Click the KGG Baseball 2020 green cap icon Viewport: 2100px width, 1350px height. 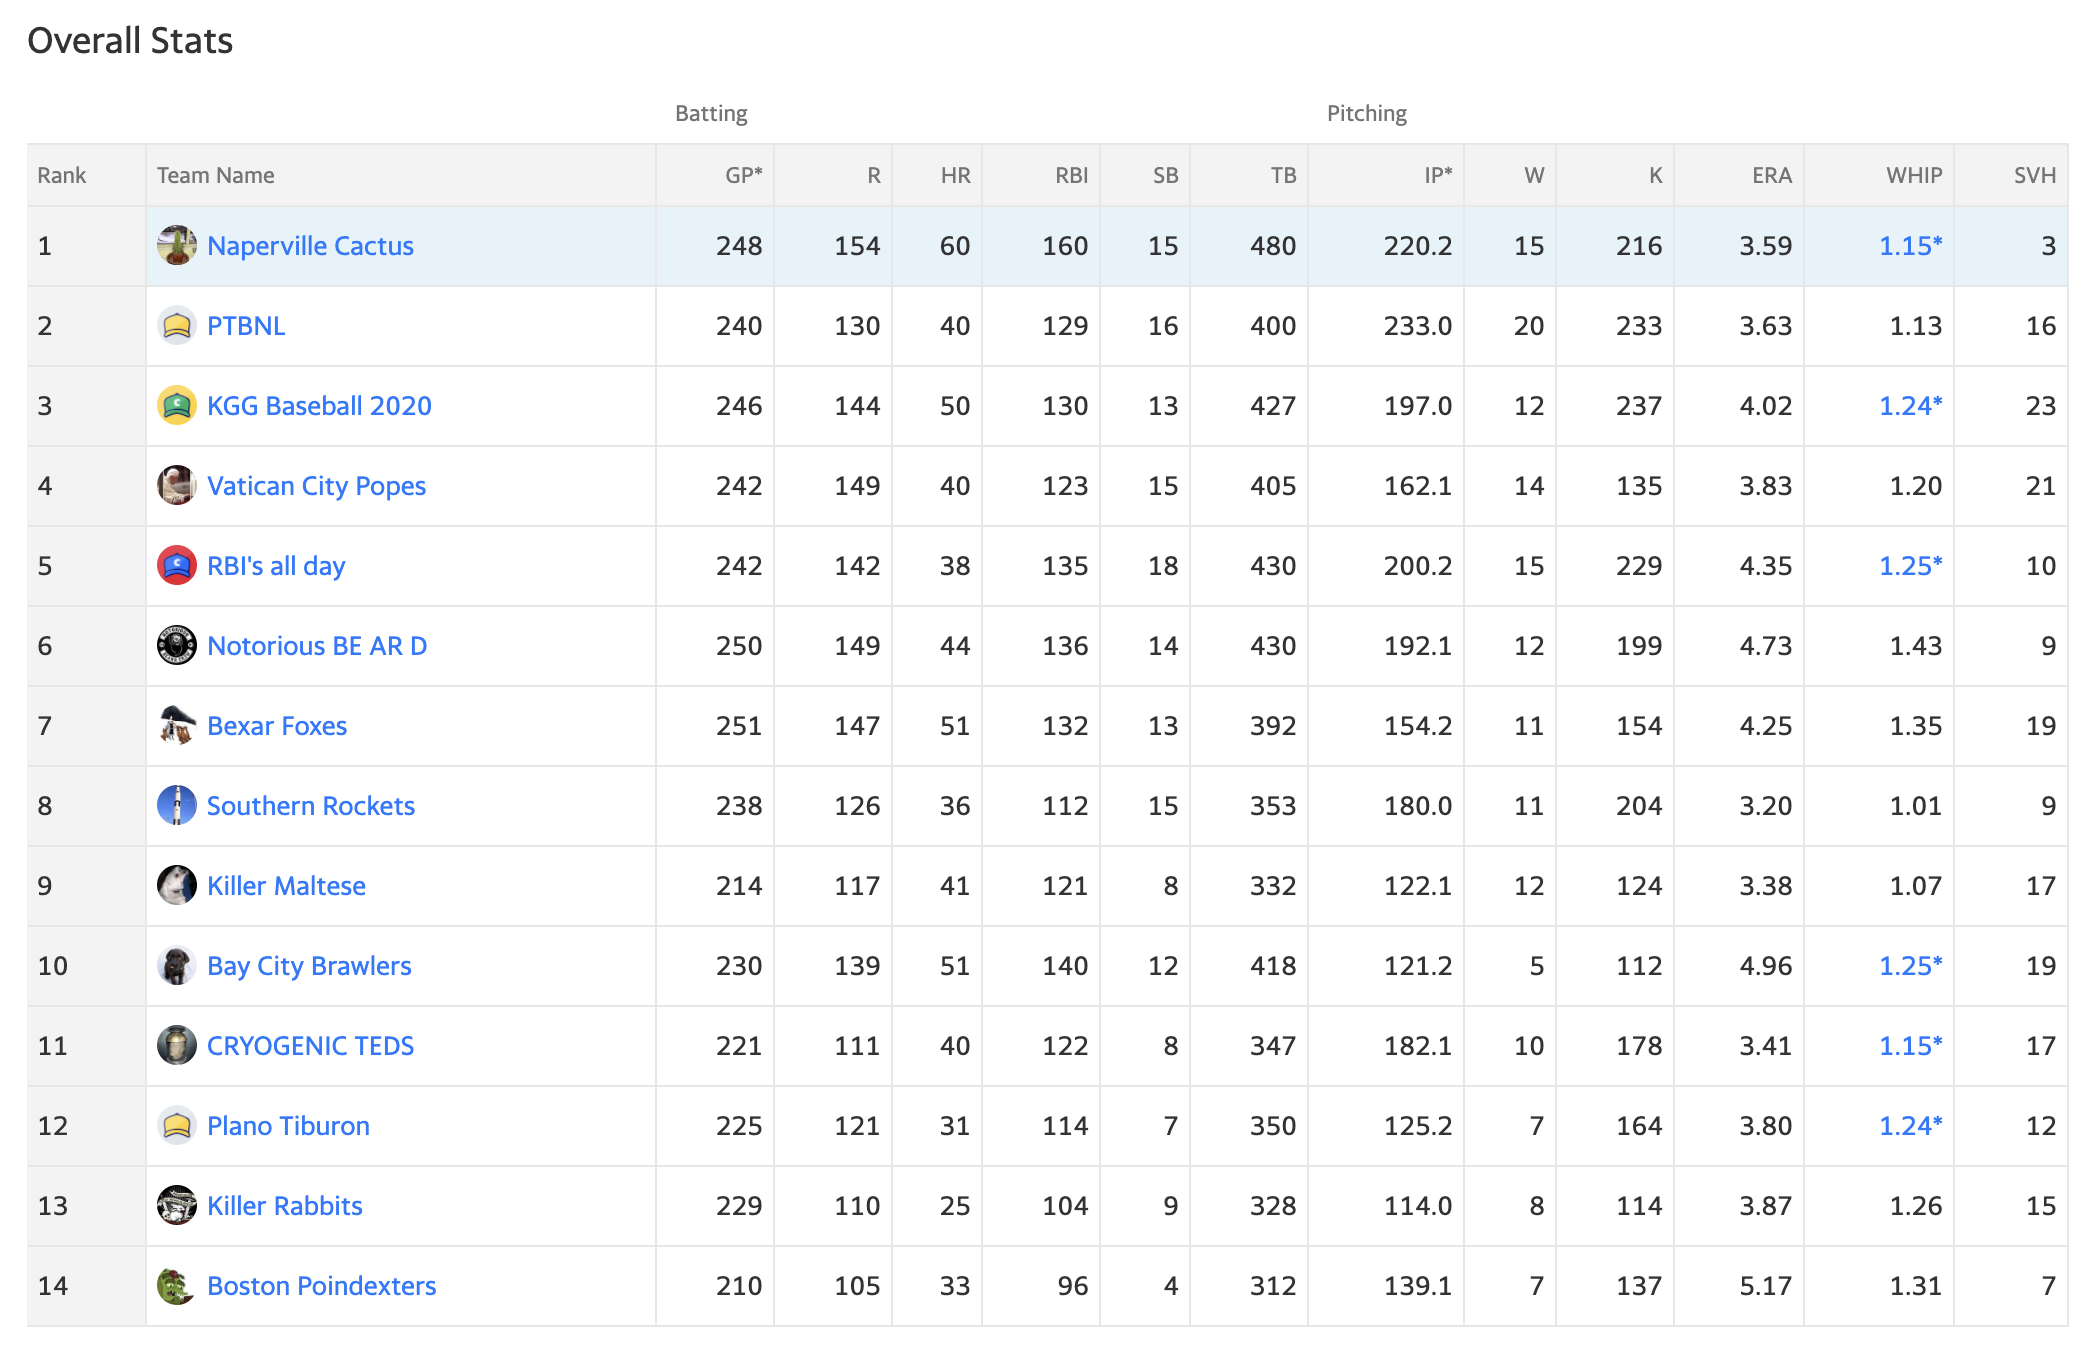click(177, 406)
